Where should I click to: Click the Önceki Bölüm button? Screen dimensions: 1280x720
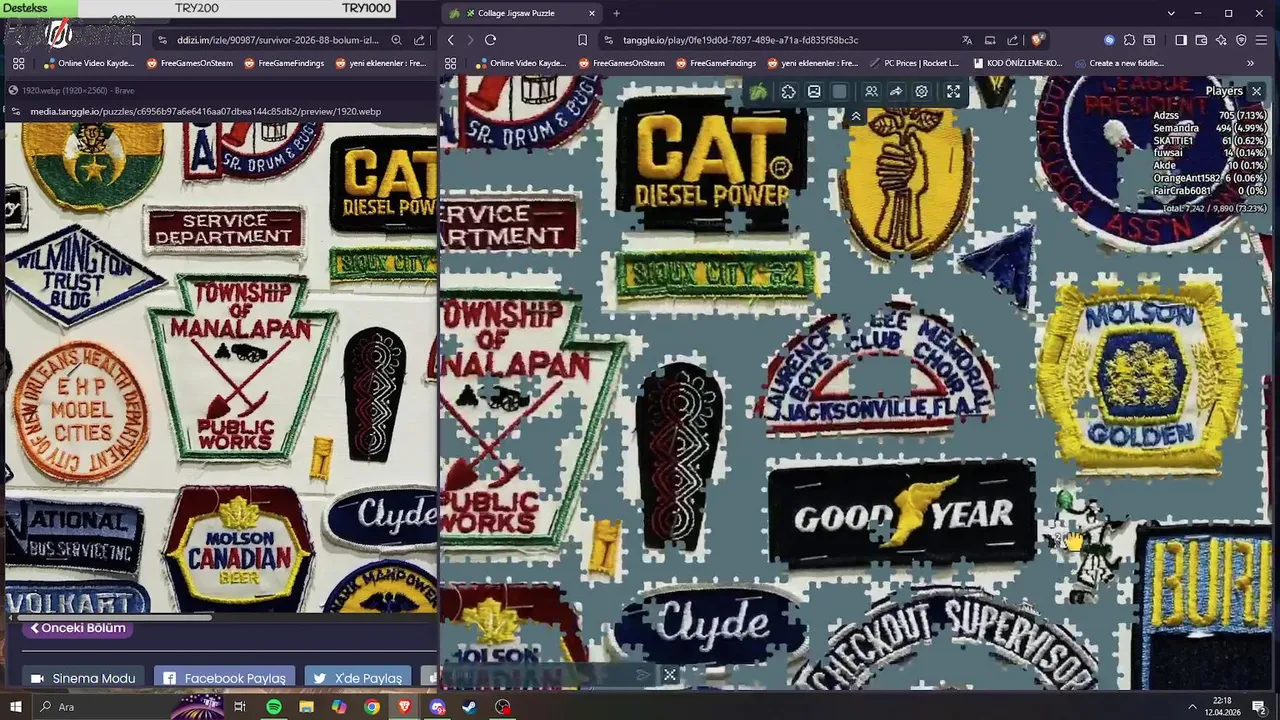click(78, 628)
